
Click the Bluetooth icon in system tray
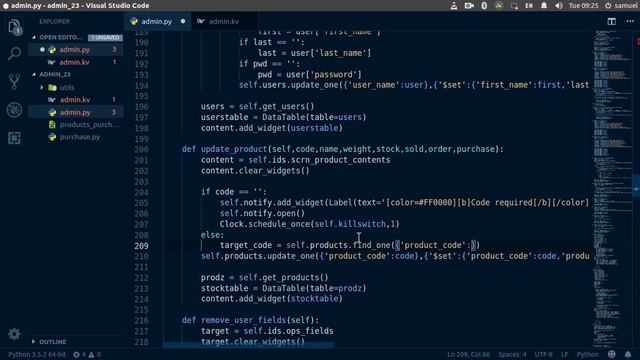coord(484,6)
